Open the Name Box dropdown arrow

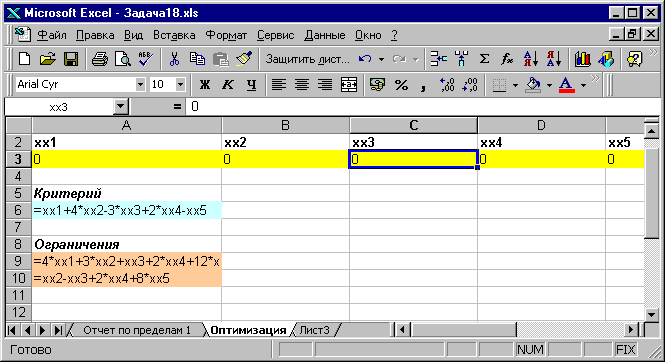point(121,107)
